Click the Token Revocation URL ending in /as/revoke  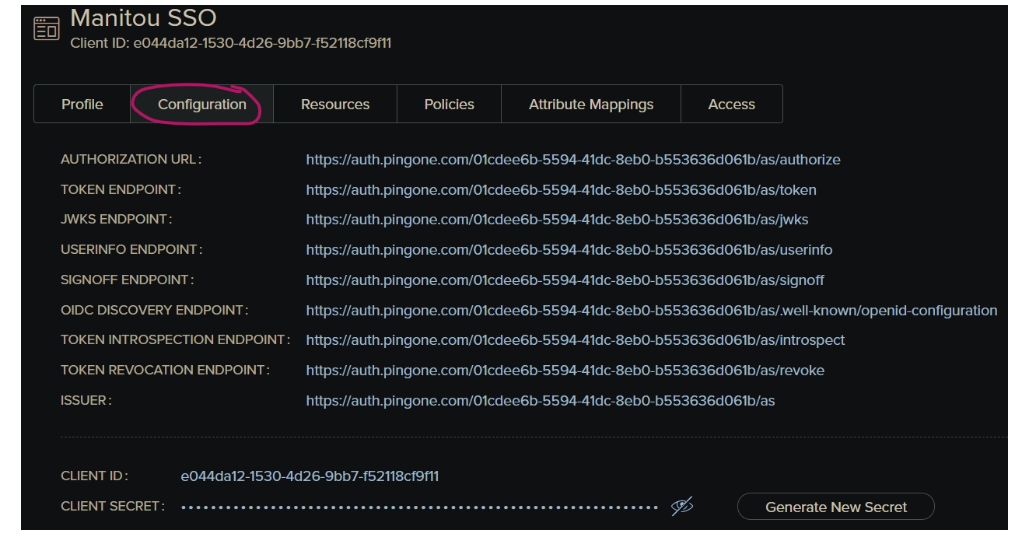(x=565, y=370)
